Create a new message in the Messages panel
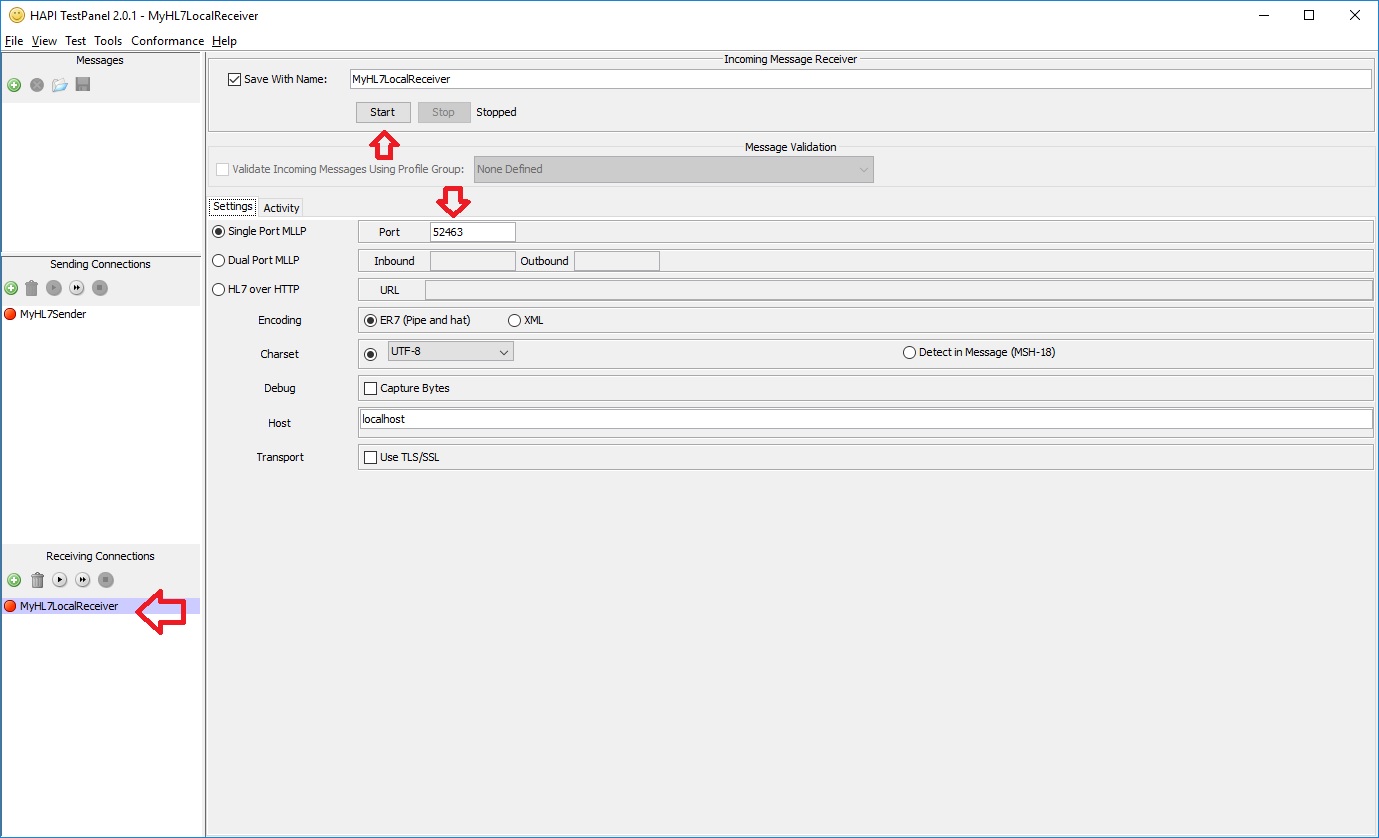Screen dimensions: 1379x838 coord(13,85)
